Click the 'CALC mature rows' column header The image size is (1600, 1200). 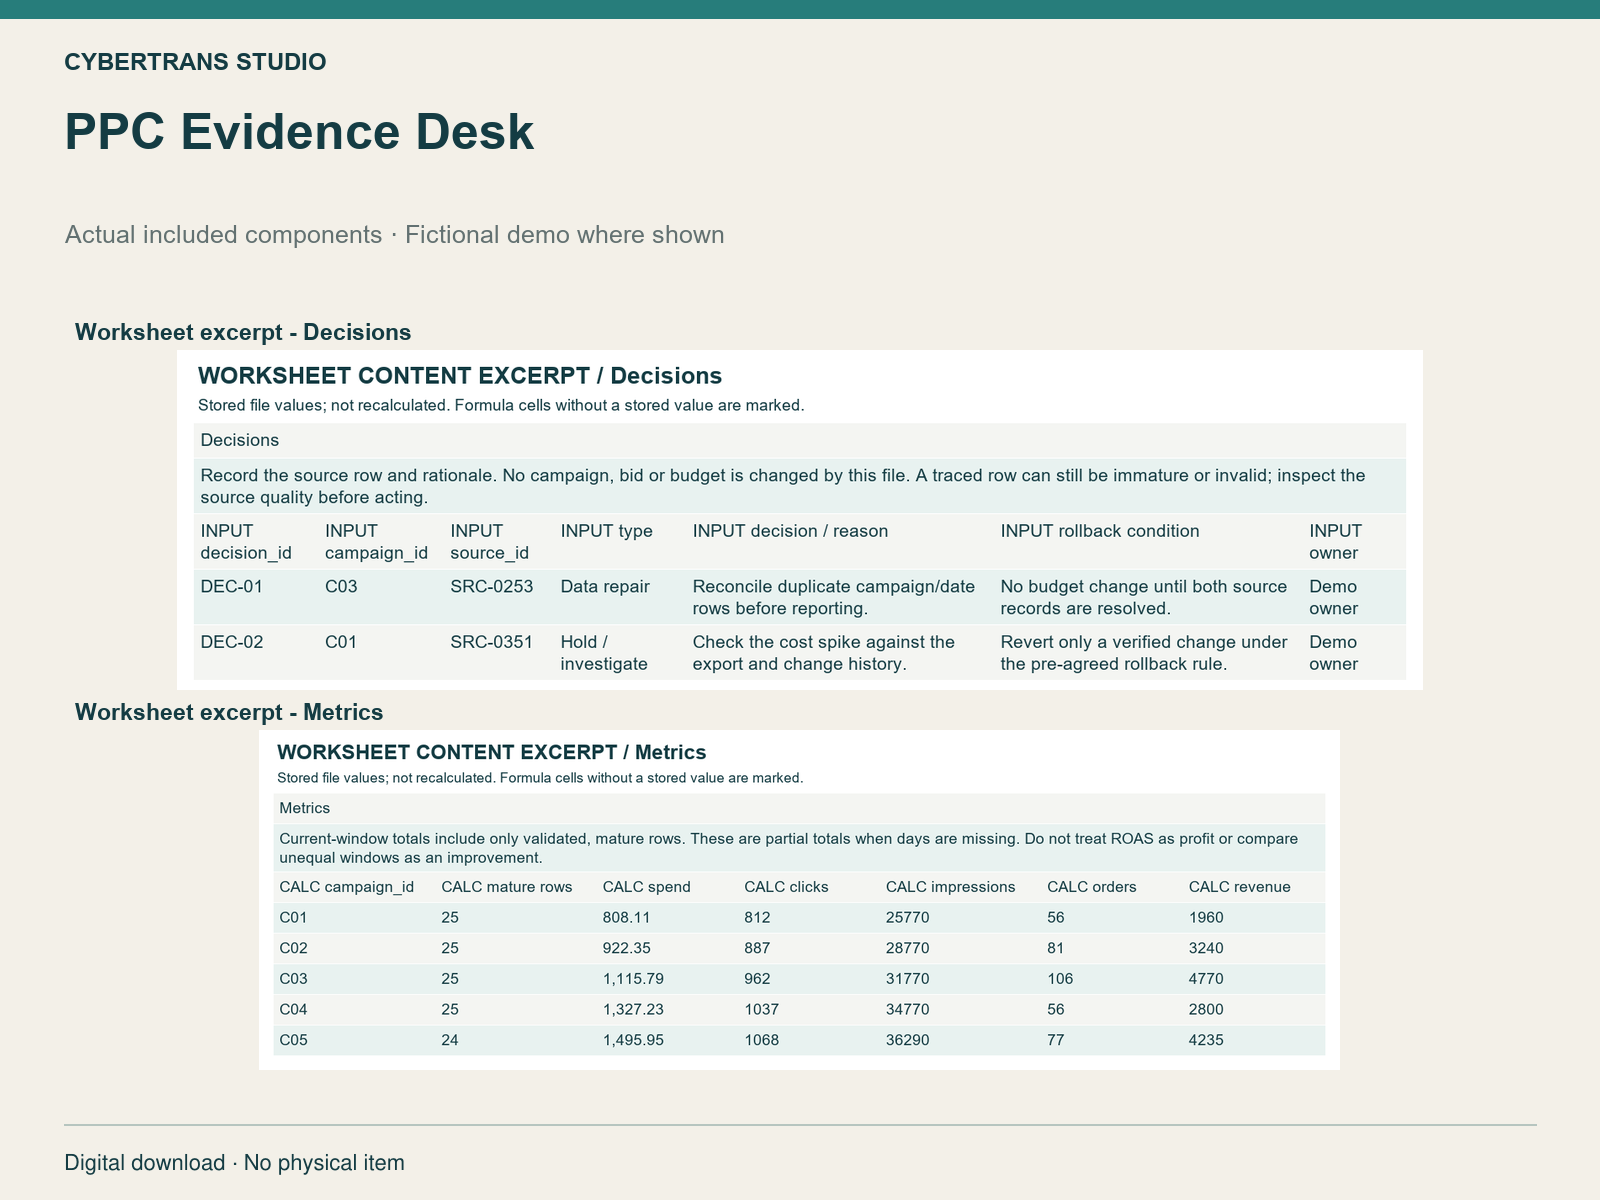[507, 887]
